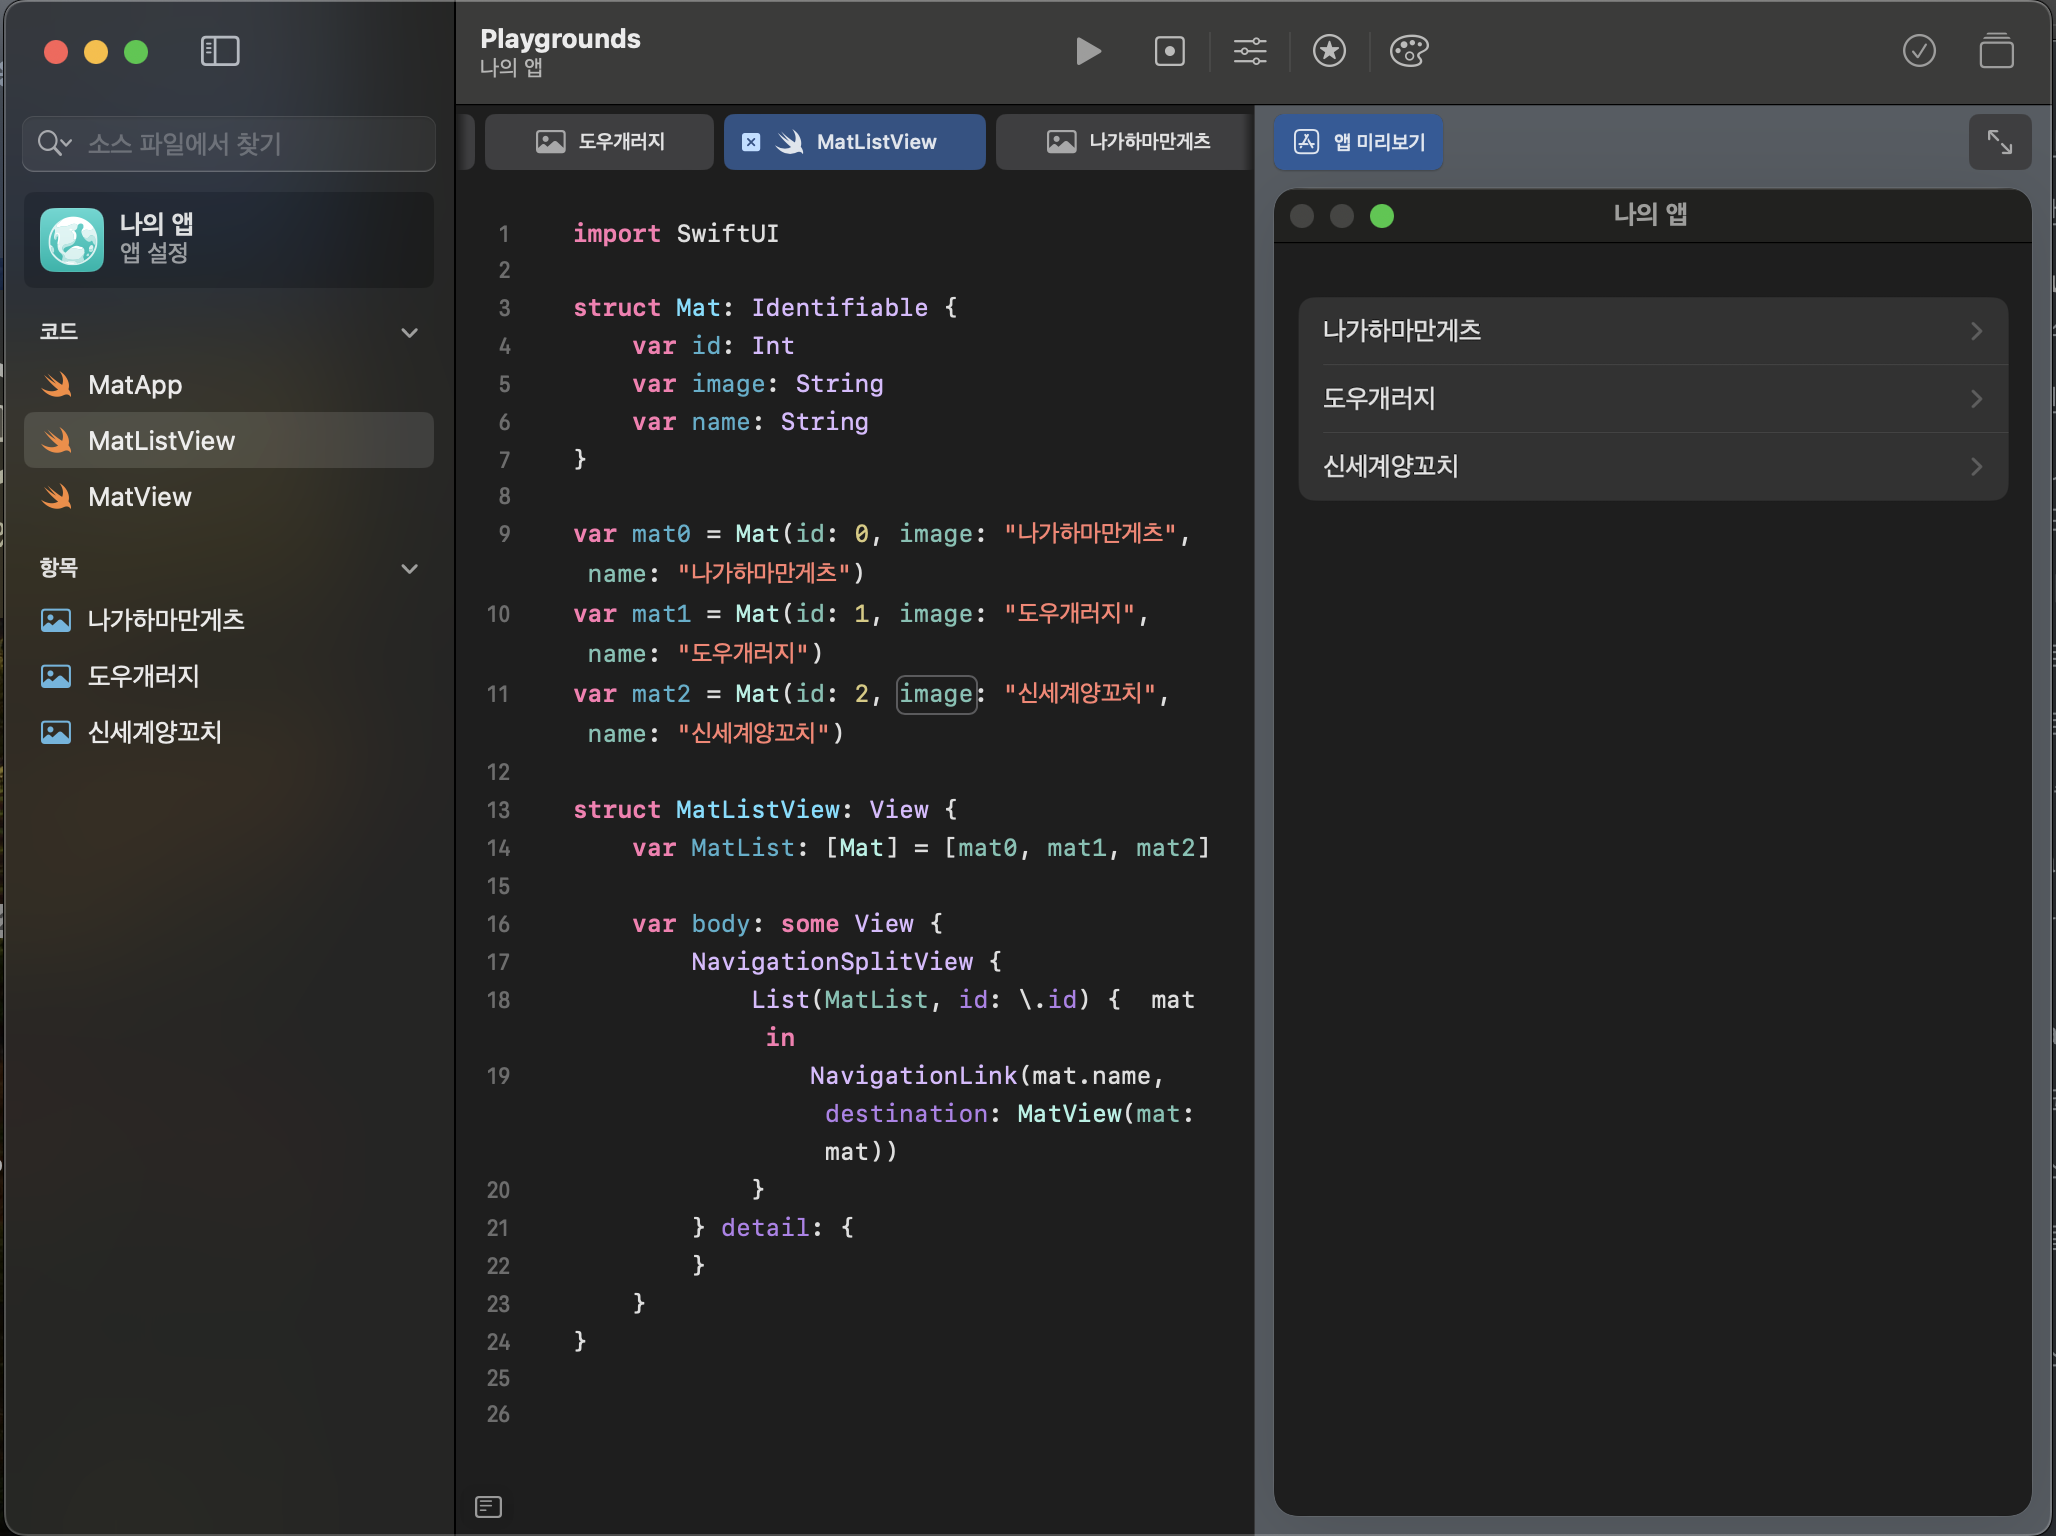This screenshot has width=2056, height=1536.
Task: Switch to the 나가하마만게츠 editor tab
Action: click(1128, 142)
